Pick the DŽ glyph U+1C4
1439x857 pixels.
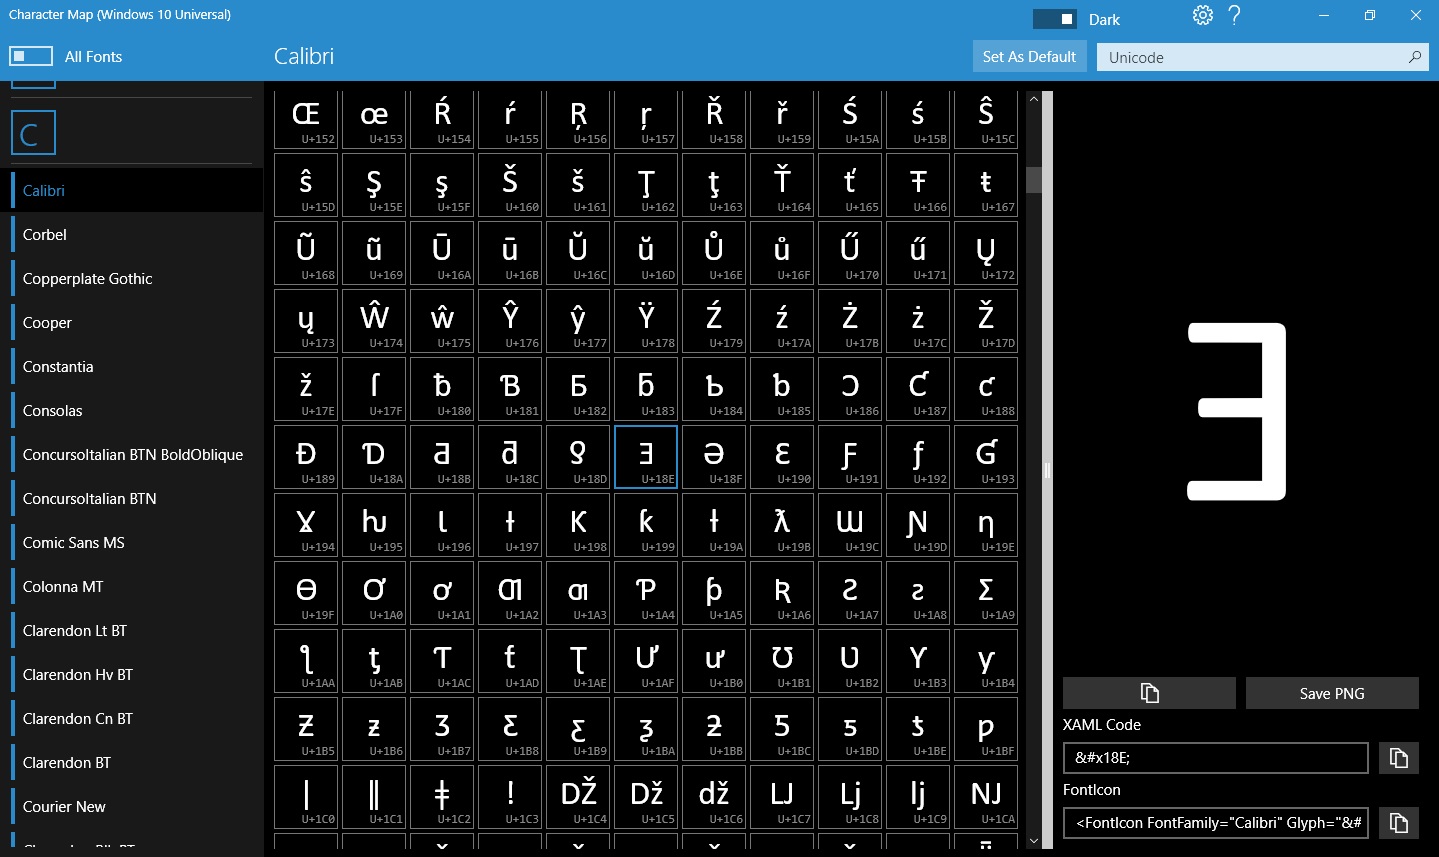pos(578,797)
